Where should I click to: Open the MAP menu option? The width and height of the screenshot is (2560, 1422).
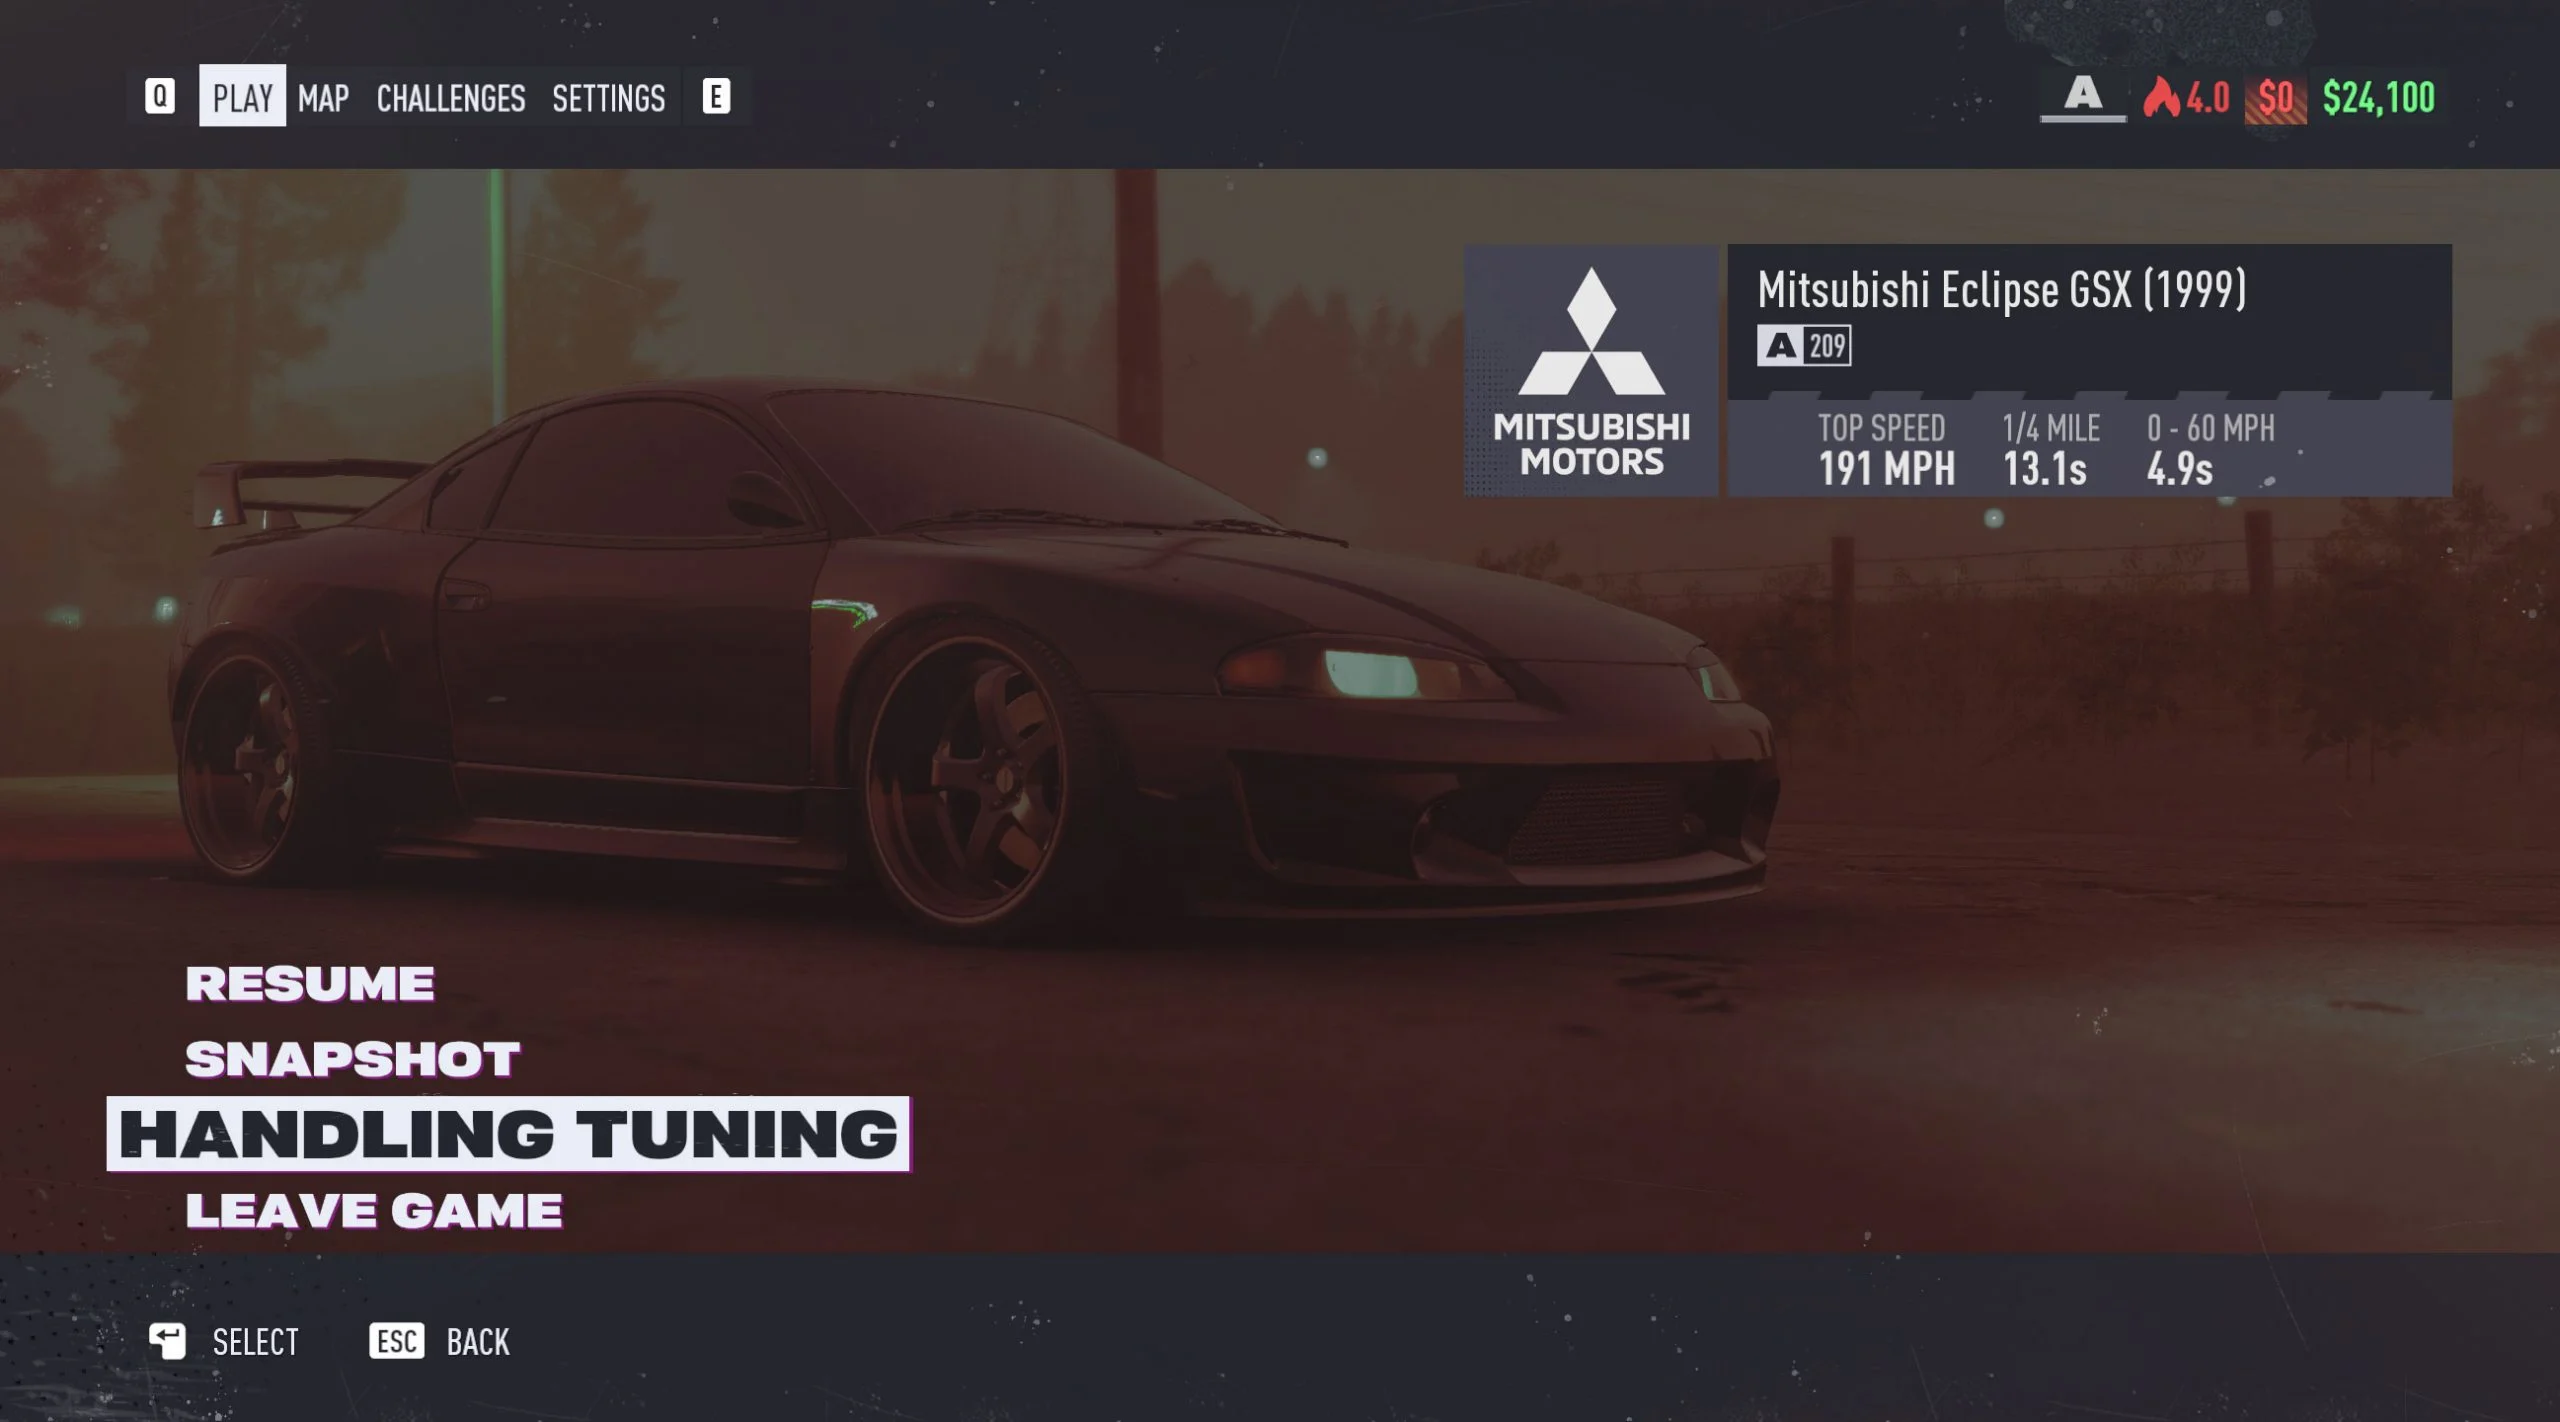(x=322, y=96)
